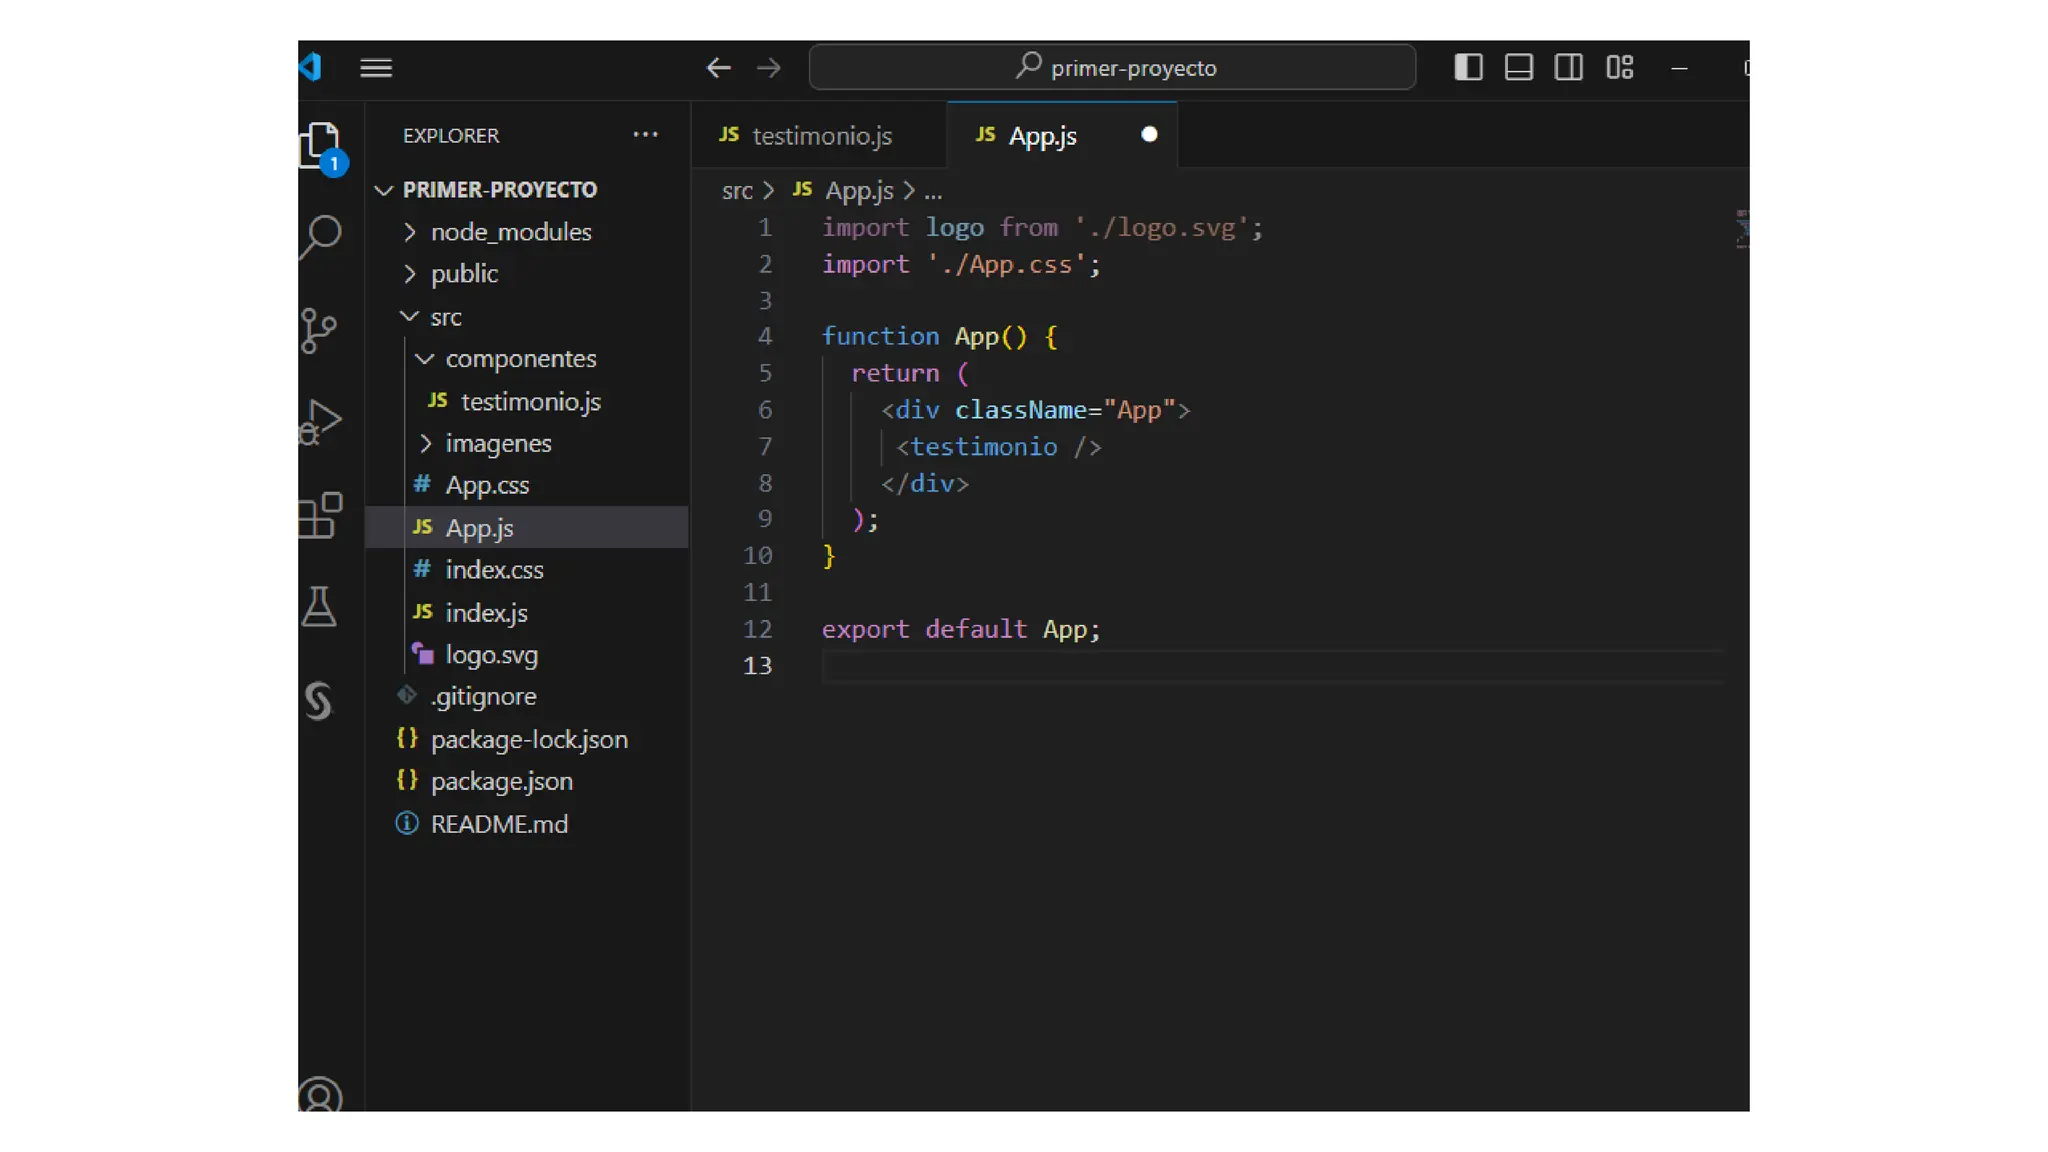Place cursor on empty line 13

coord(1272,666)
